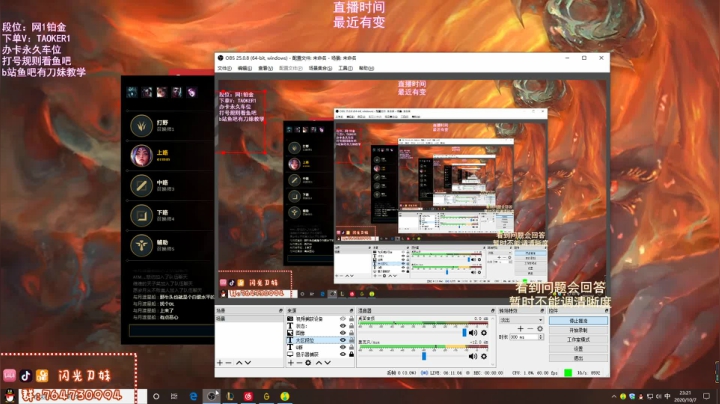
Task: Open 帮助(H) menu in OBS
Action: tap(366, 68)
